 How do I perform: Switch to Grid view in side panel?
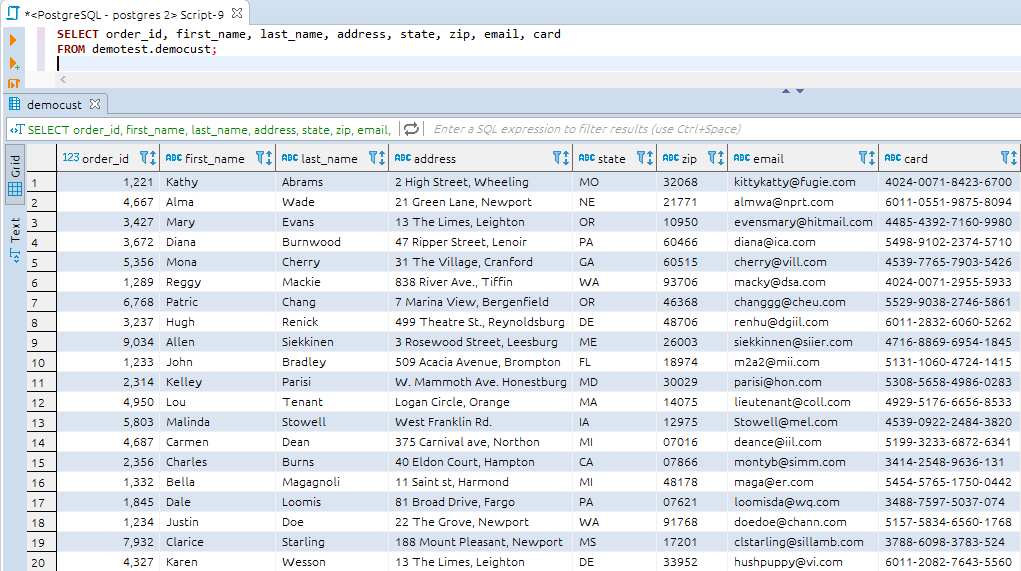coord(14,175)
